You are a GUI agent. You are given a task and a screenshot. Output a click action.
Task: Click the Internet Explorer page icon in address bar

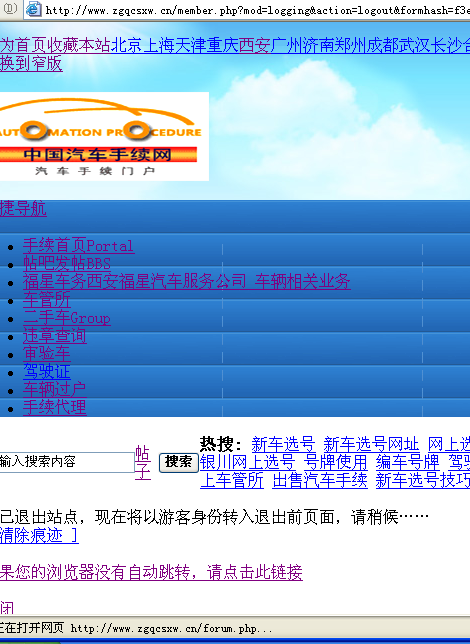point(33,9)
